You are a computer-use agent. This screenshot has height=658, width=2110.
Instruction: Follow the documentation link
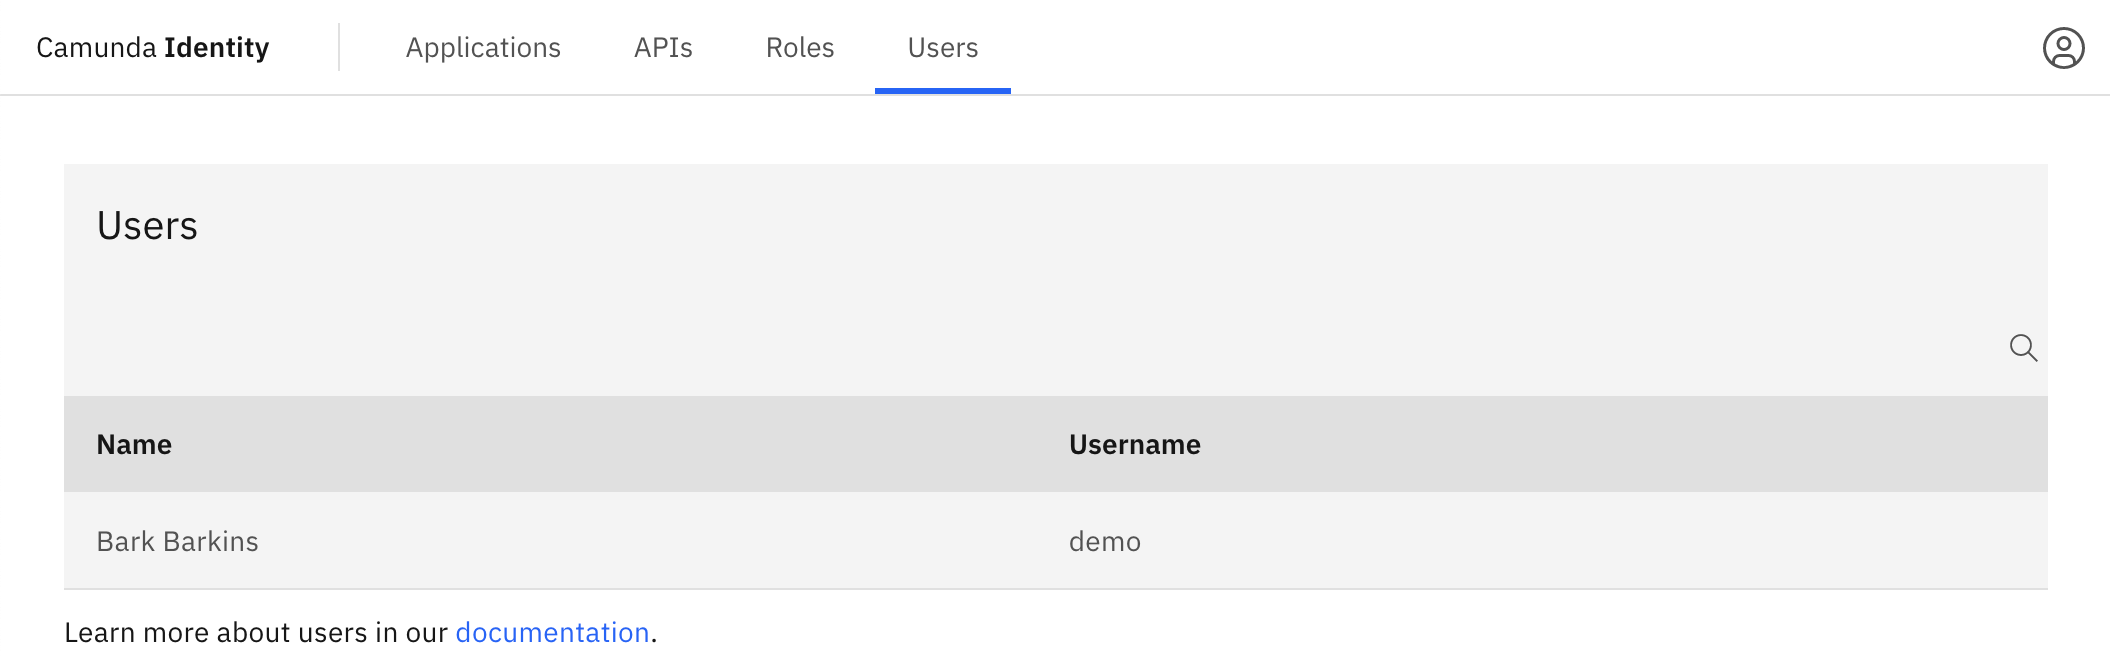pos(552,633)
